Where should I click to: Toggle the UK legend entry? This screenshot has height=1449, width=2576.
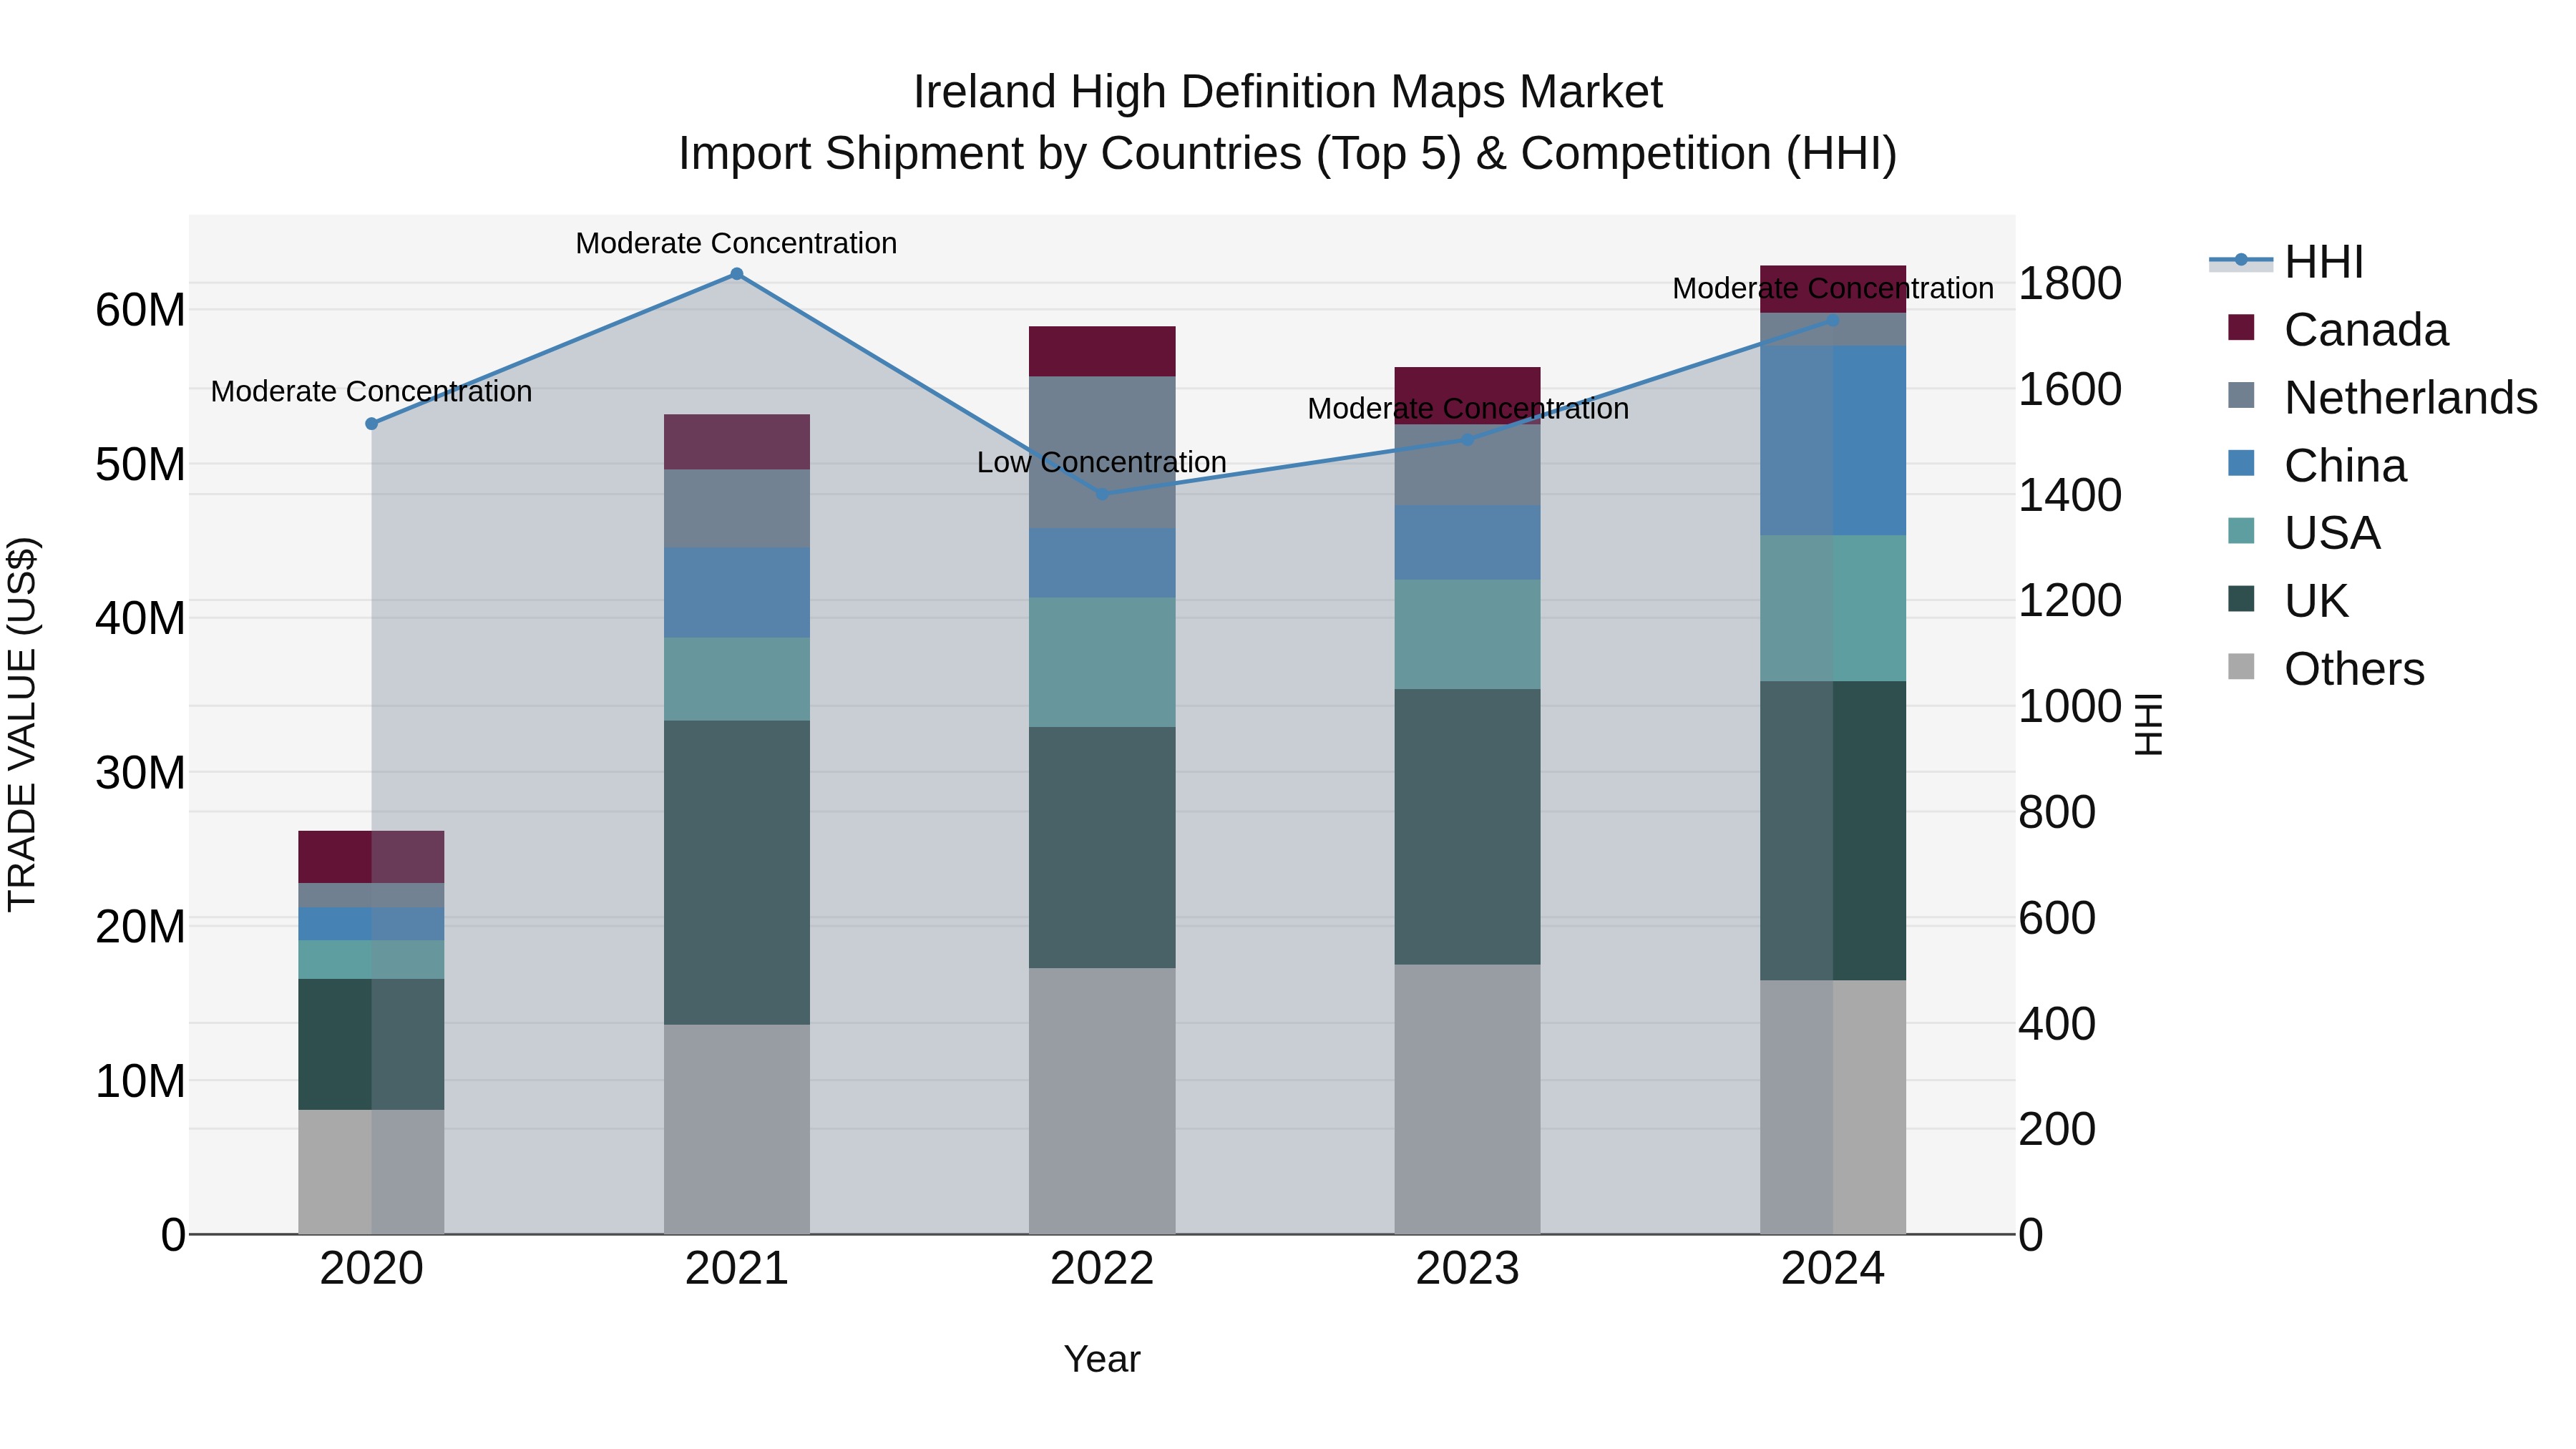[2288, 601]
